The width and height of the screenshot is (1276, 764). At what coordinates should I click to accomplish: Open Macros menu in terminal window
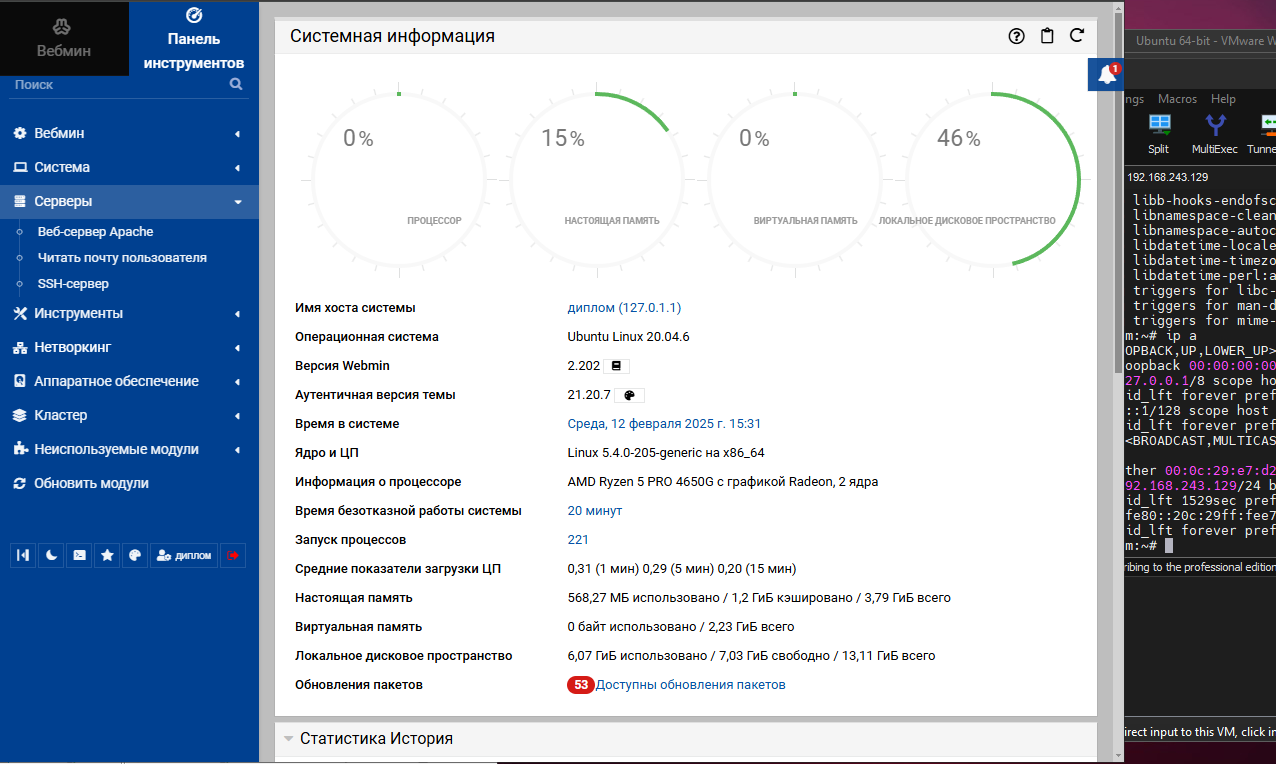[x=1177, y=99]
